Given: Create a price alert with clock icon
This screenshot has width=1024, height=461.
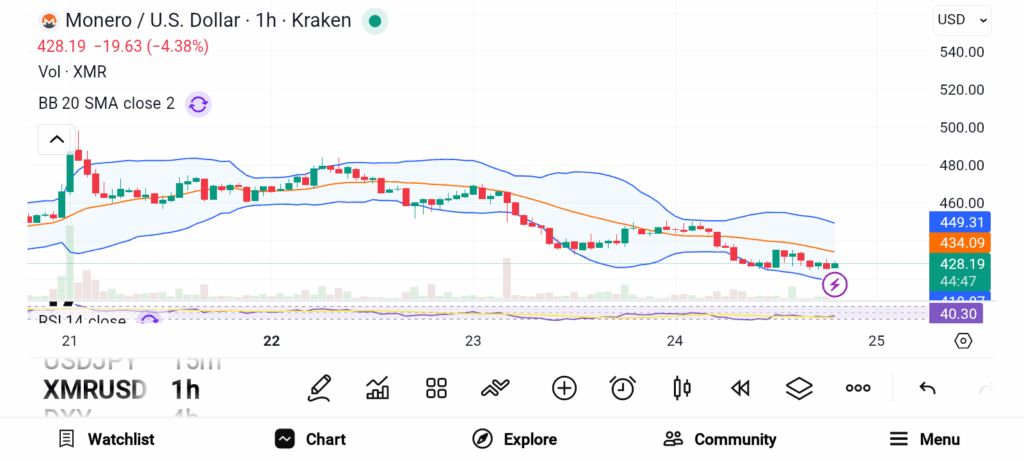Looking at the screenshot, I should point(623,388).
